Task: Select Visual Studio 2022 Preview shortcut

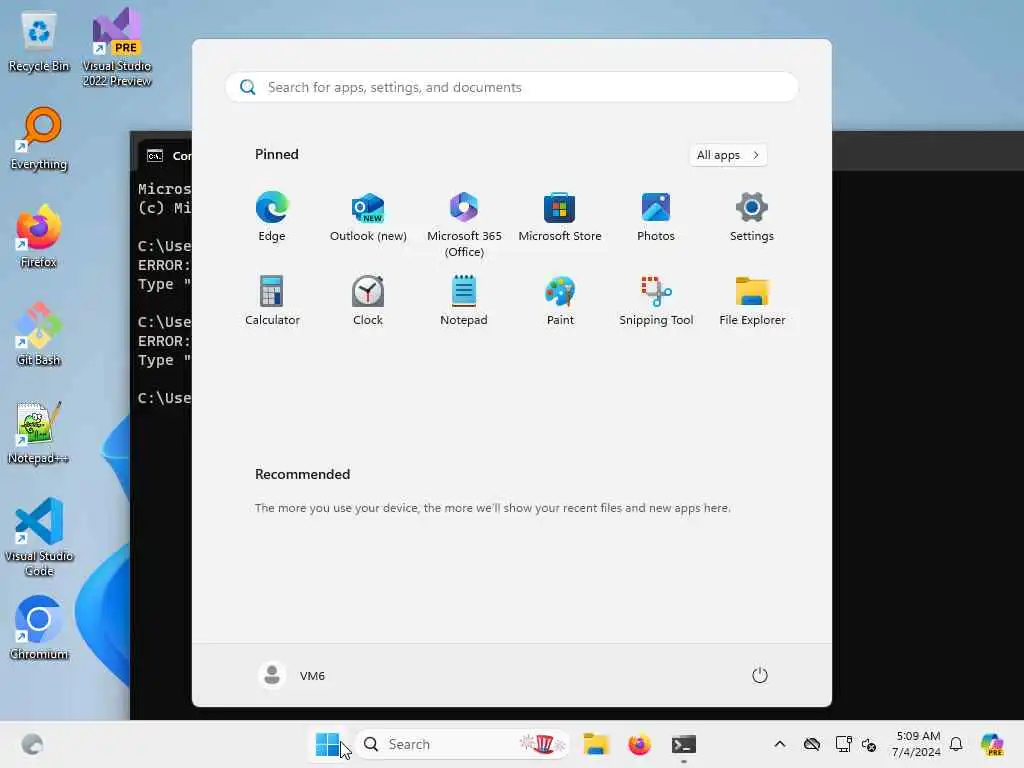Action: tap(117, 47)
